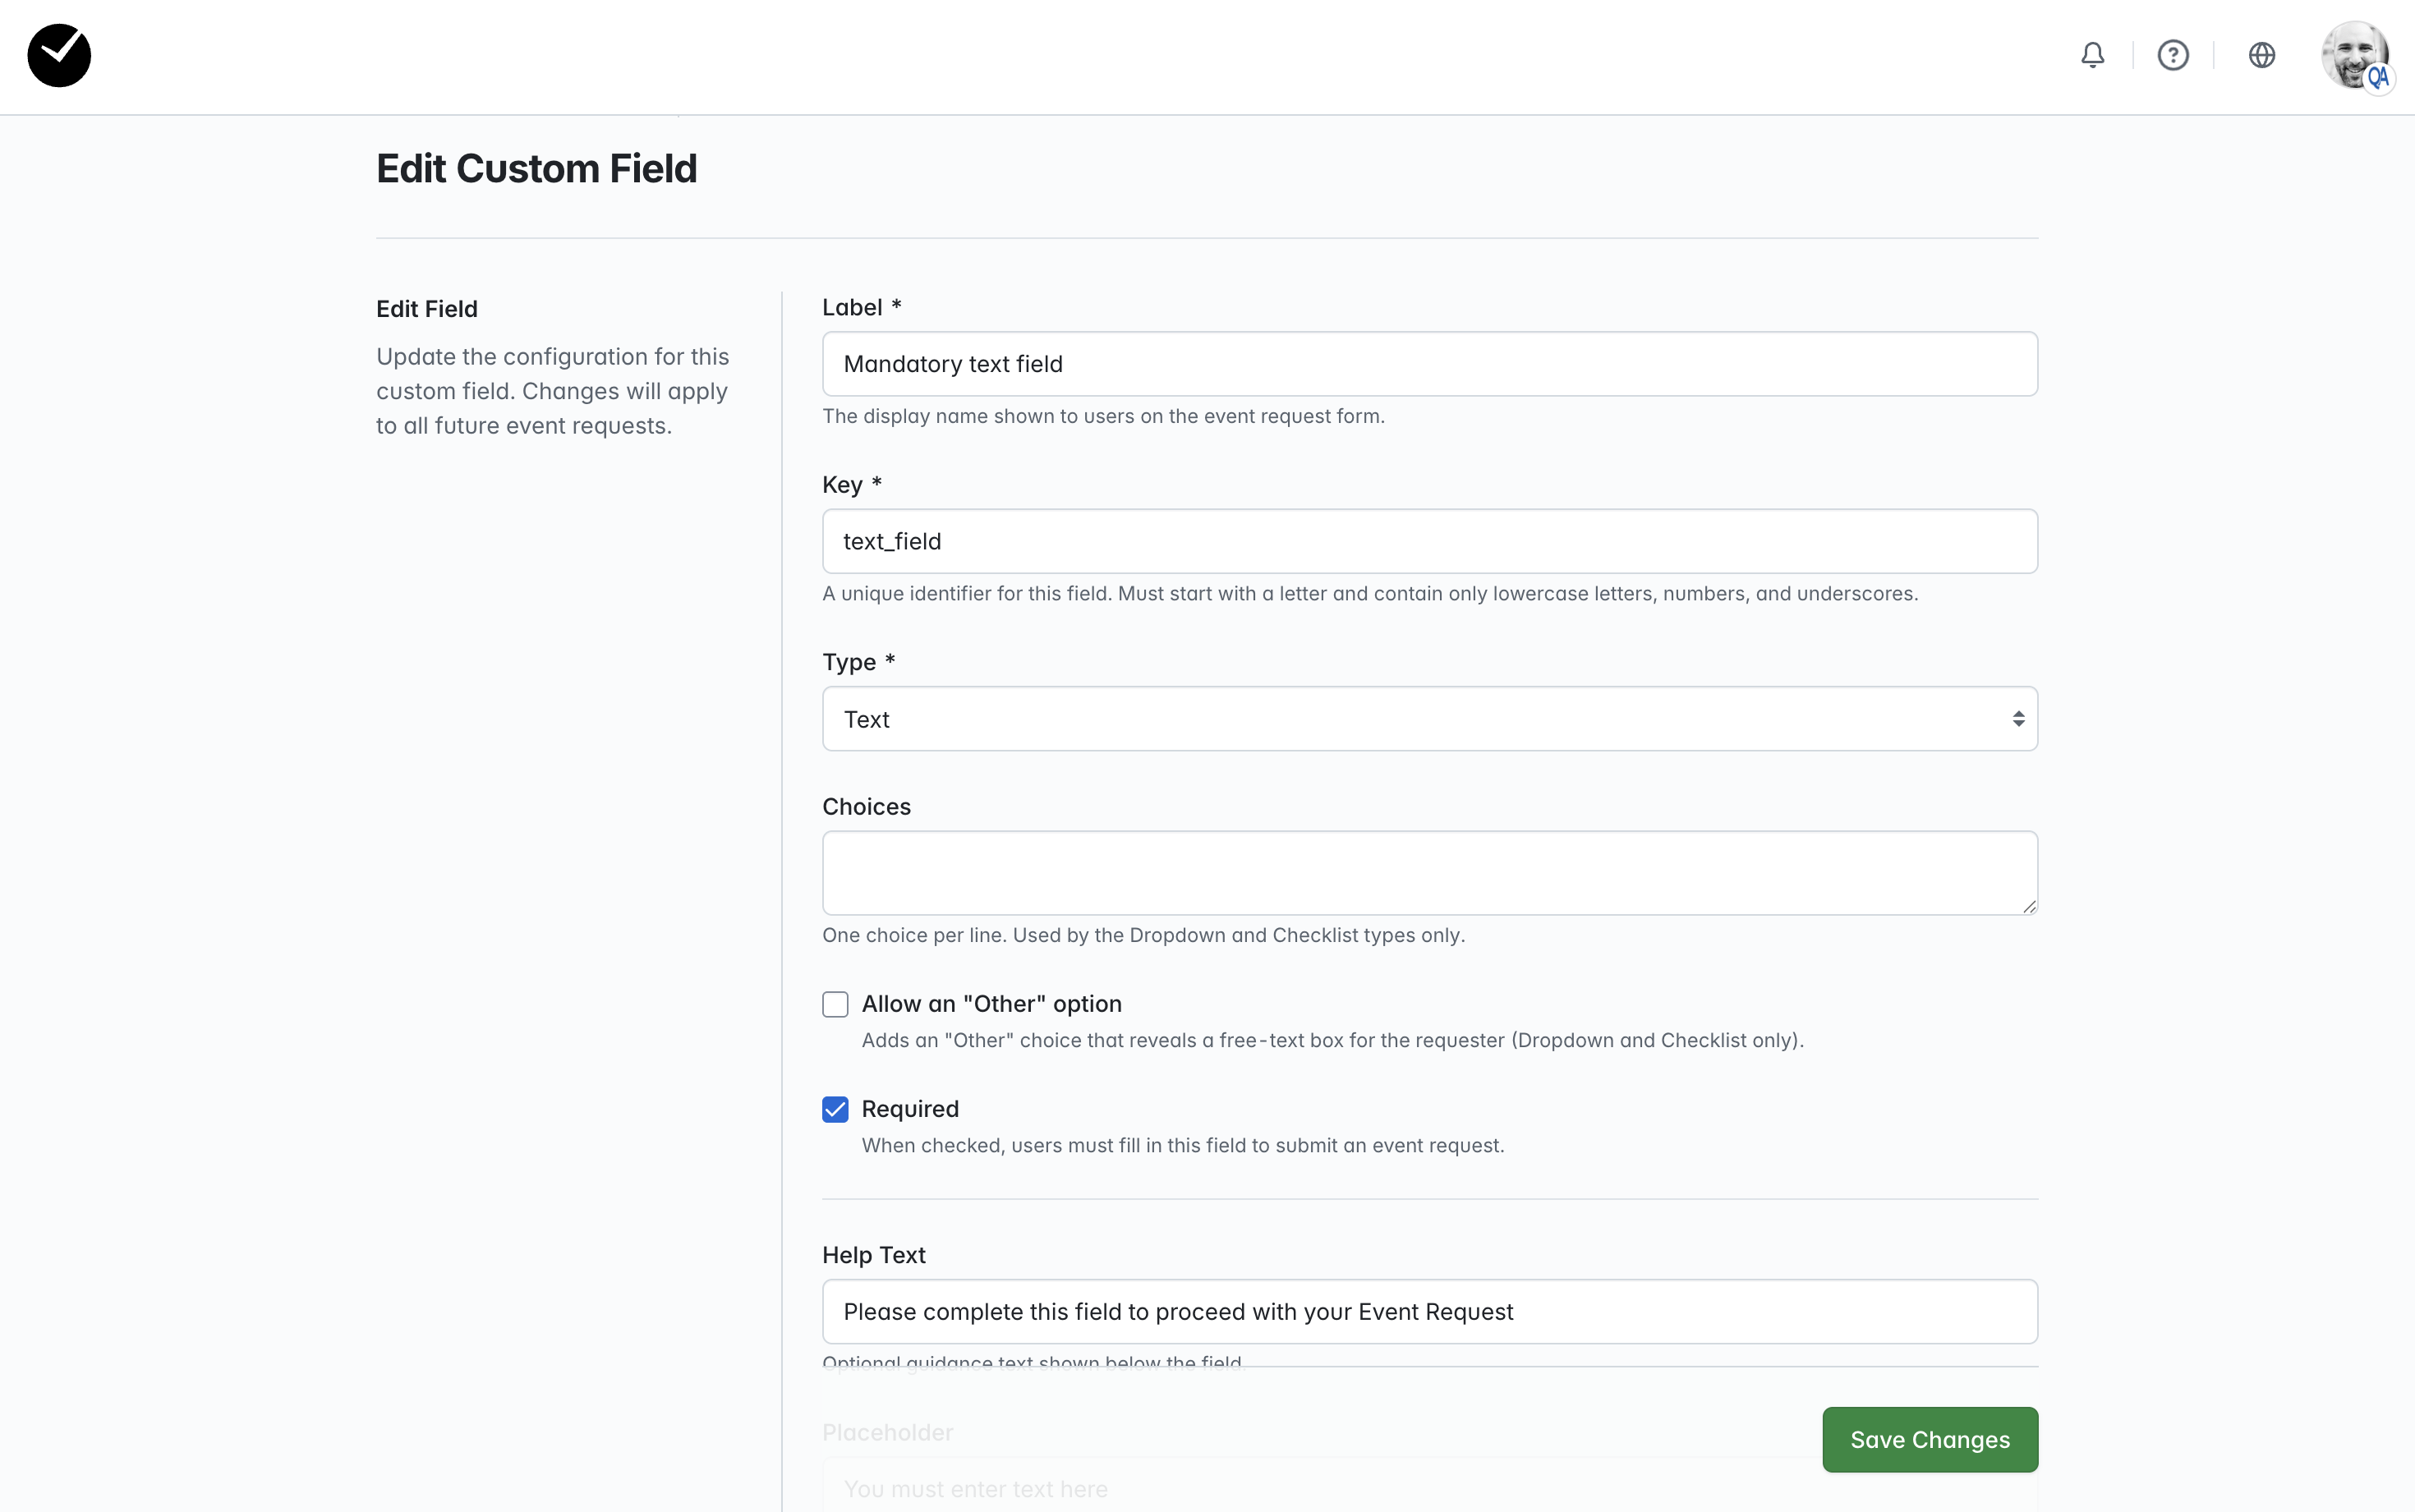Click the "Required" label text
The height and width of the screenshot is (1512, 2415).
pyautogui.click(x=910, y=1109)
